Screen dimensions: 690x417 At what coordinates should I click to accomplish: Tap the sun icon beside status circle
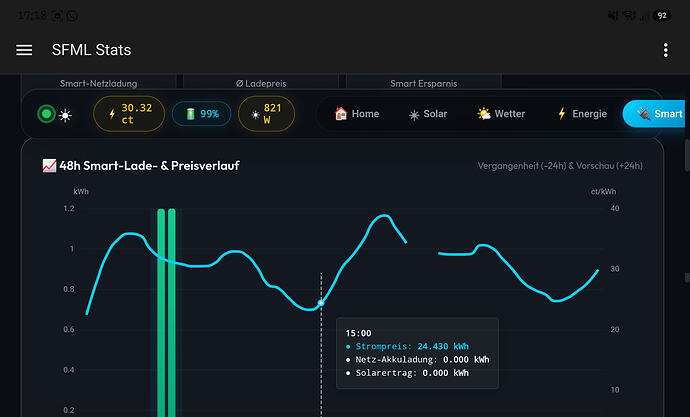tap(65, 116)
